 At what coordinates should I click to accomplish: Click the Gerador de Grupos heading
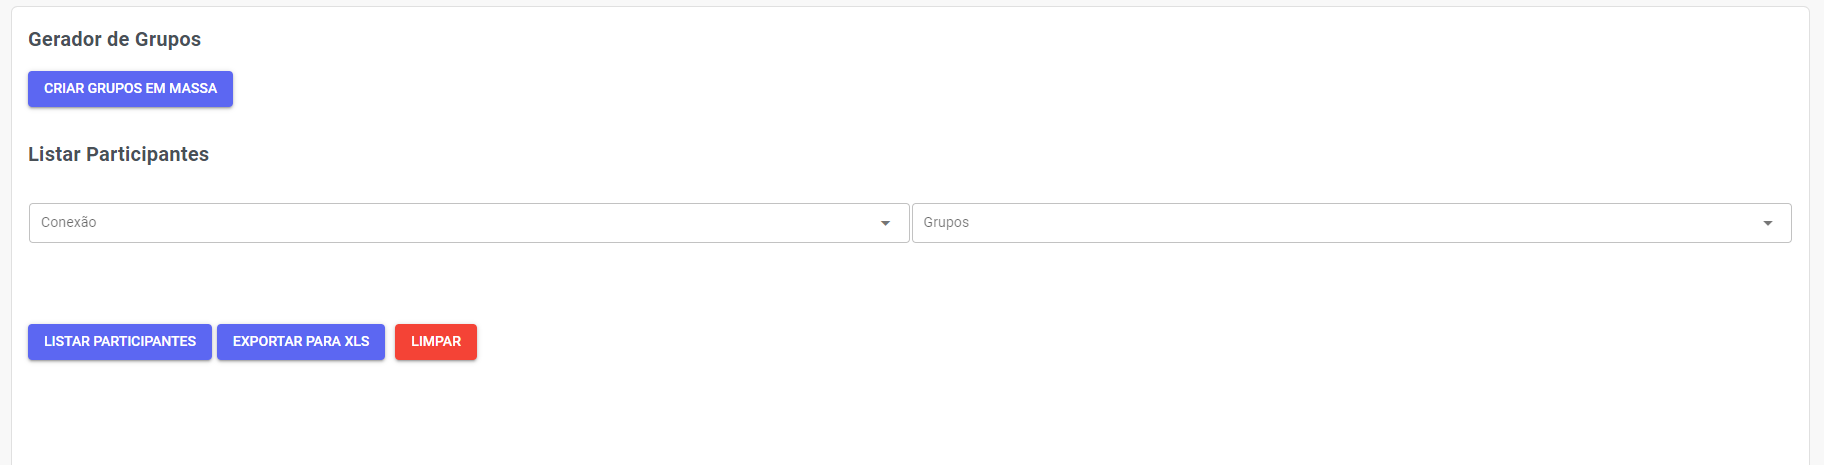coord(114,39)
